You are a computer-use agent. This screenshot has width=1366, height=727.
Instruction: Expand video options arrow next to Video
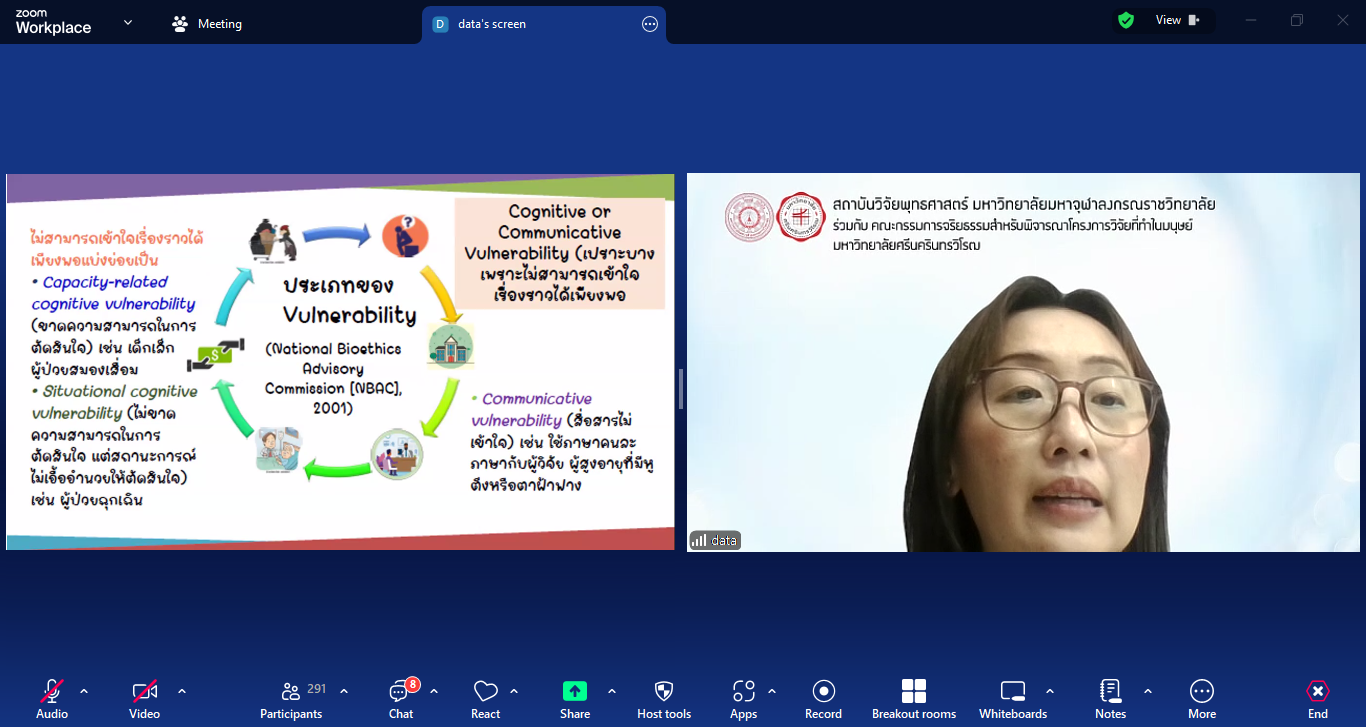click(182, 691)
